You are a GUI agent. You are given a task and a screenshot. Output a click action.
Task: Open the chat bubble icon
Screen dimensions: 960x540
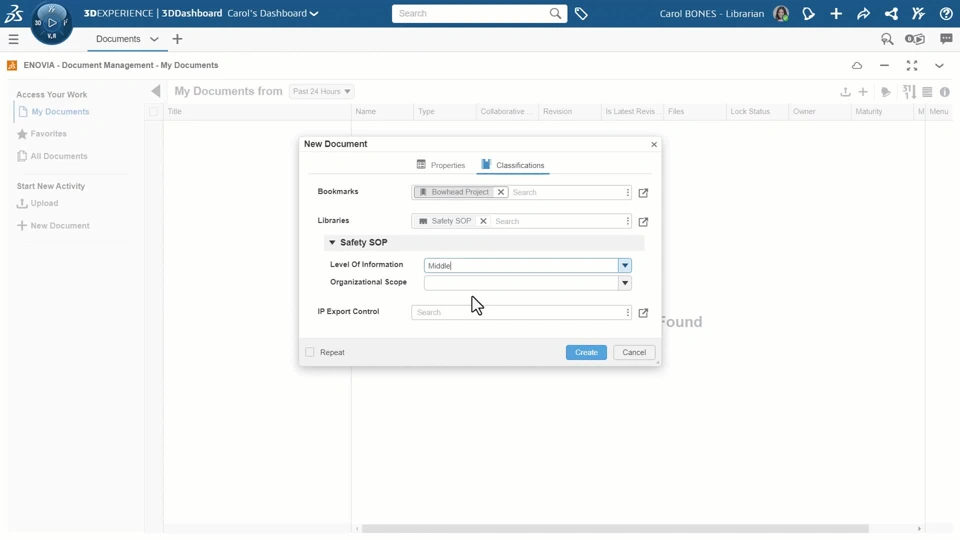(946, 39)
